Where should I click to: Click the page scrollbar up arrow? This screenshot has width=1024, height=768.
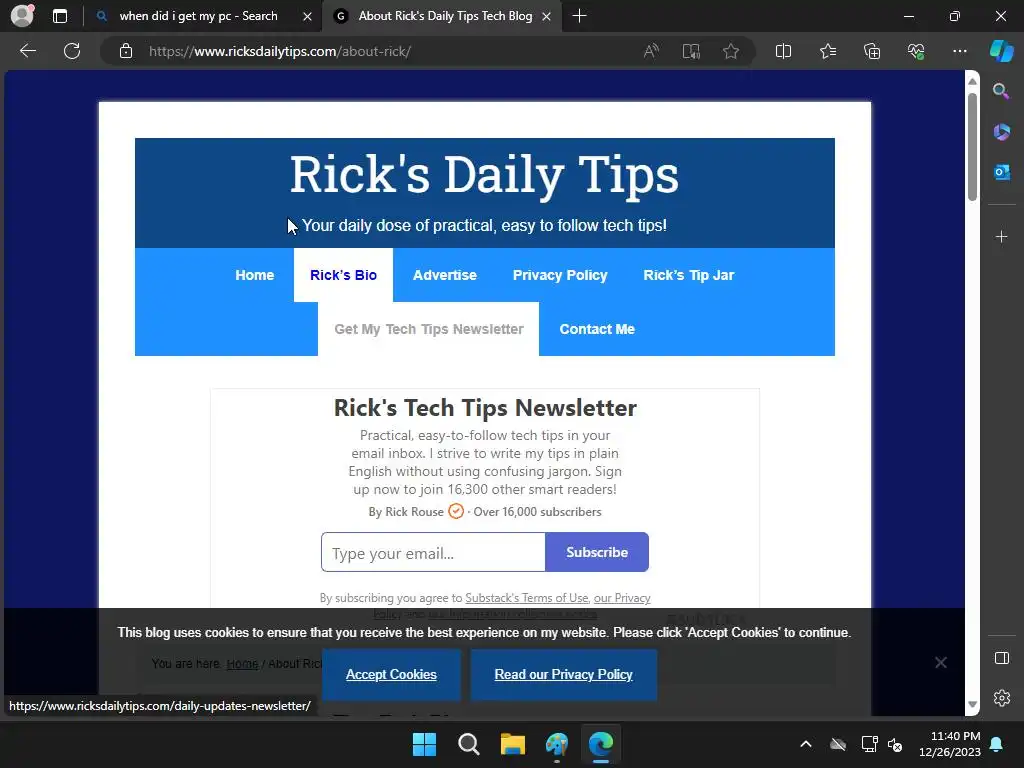(972, 81)
